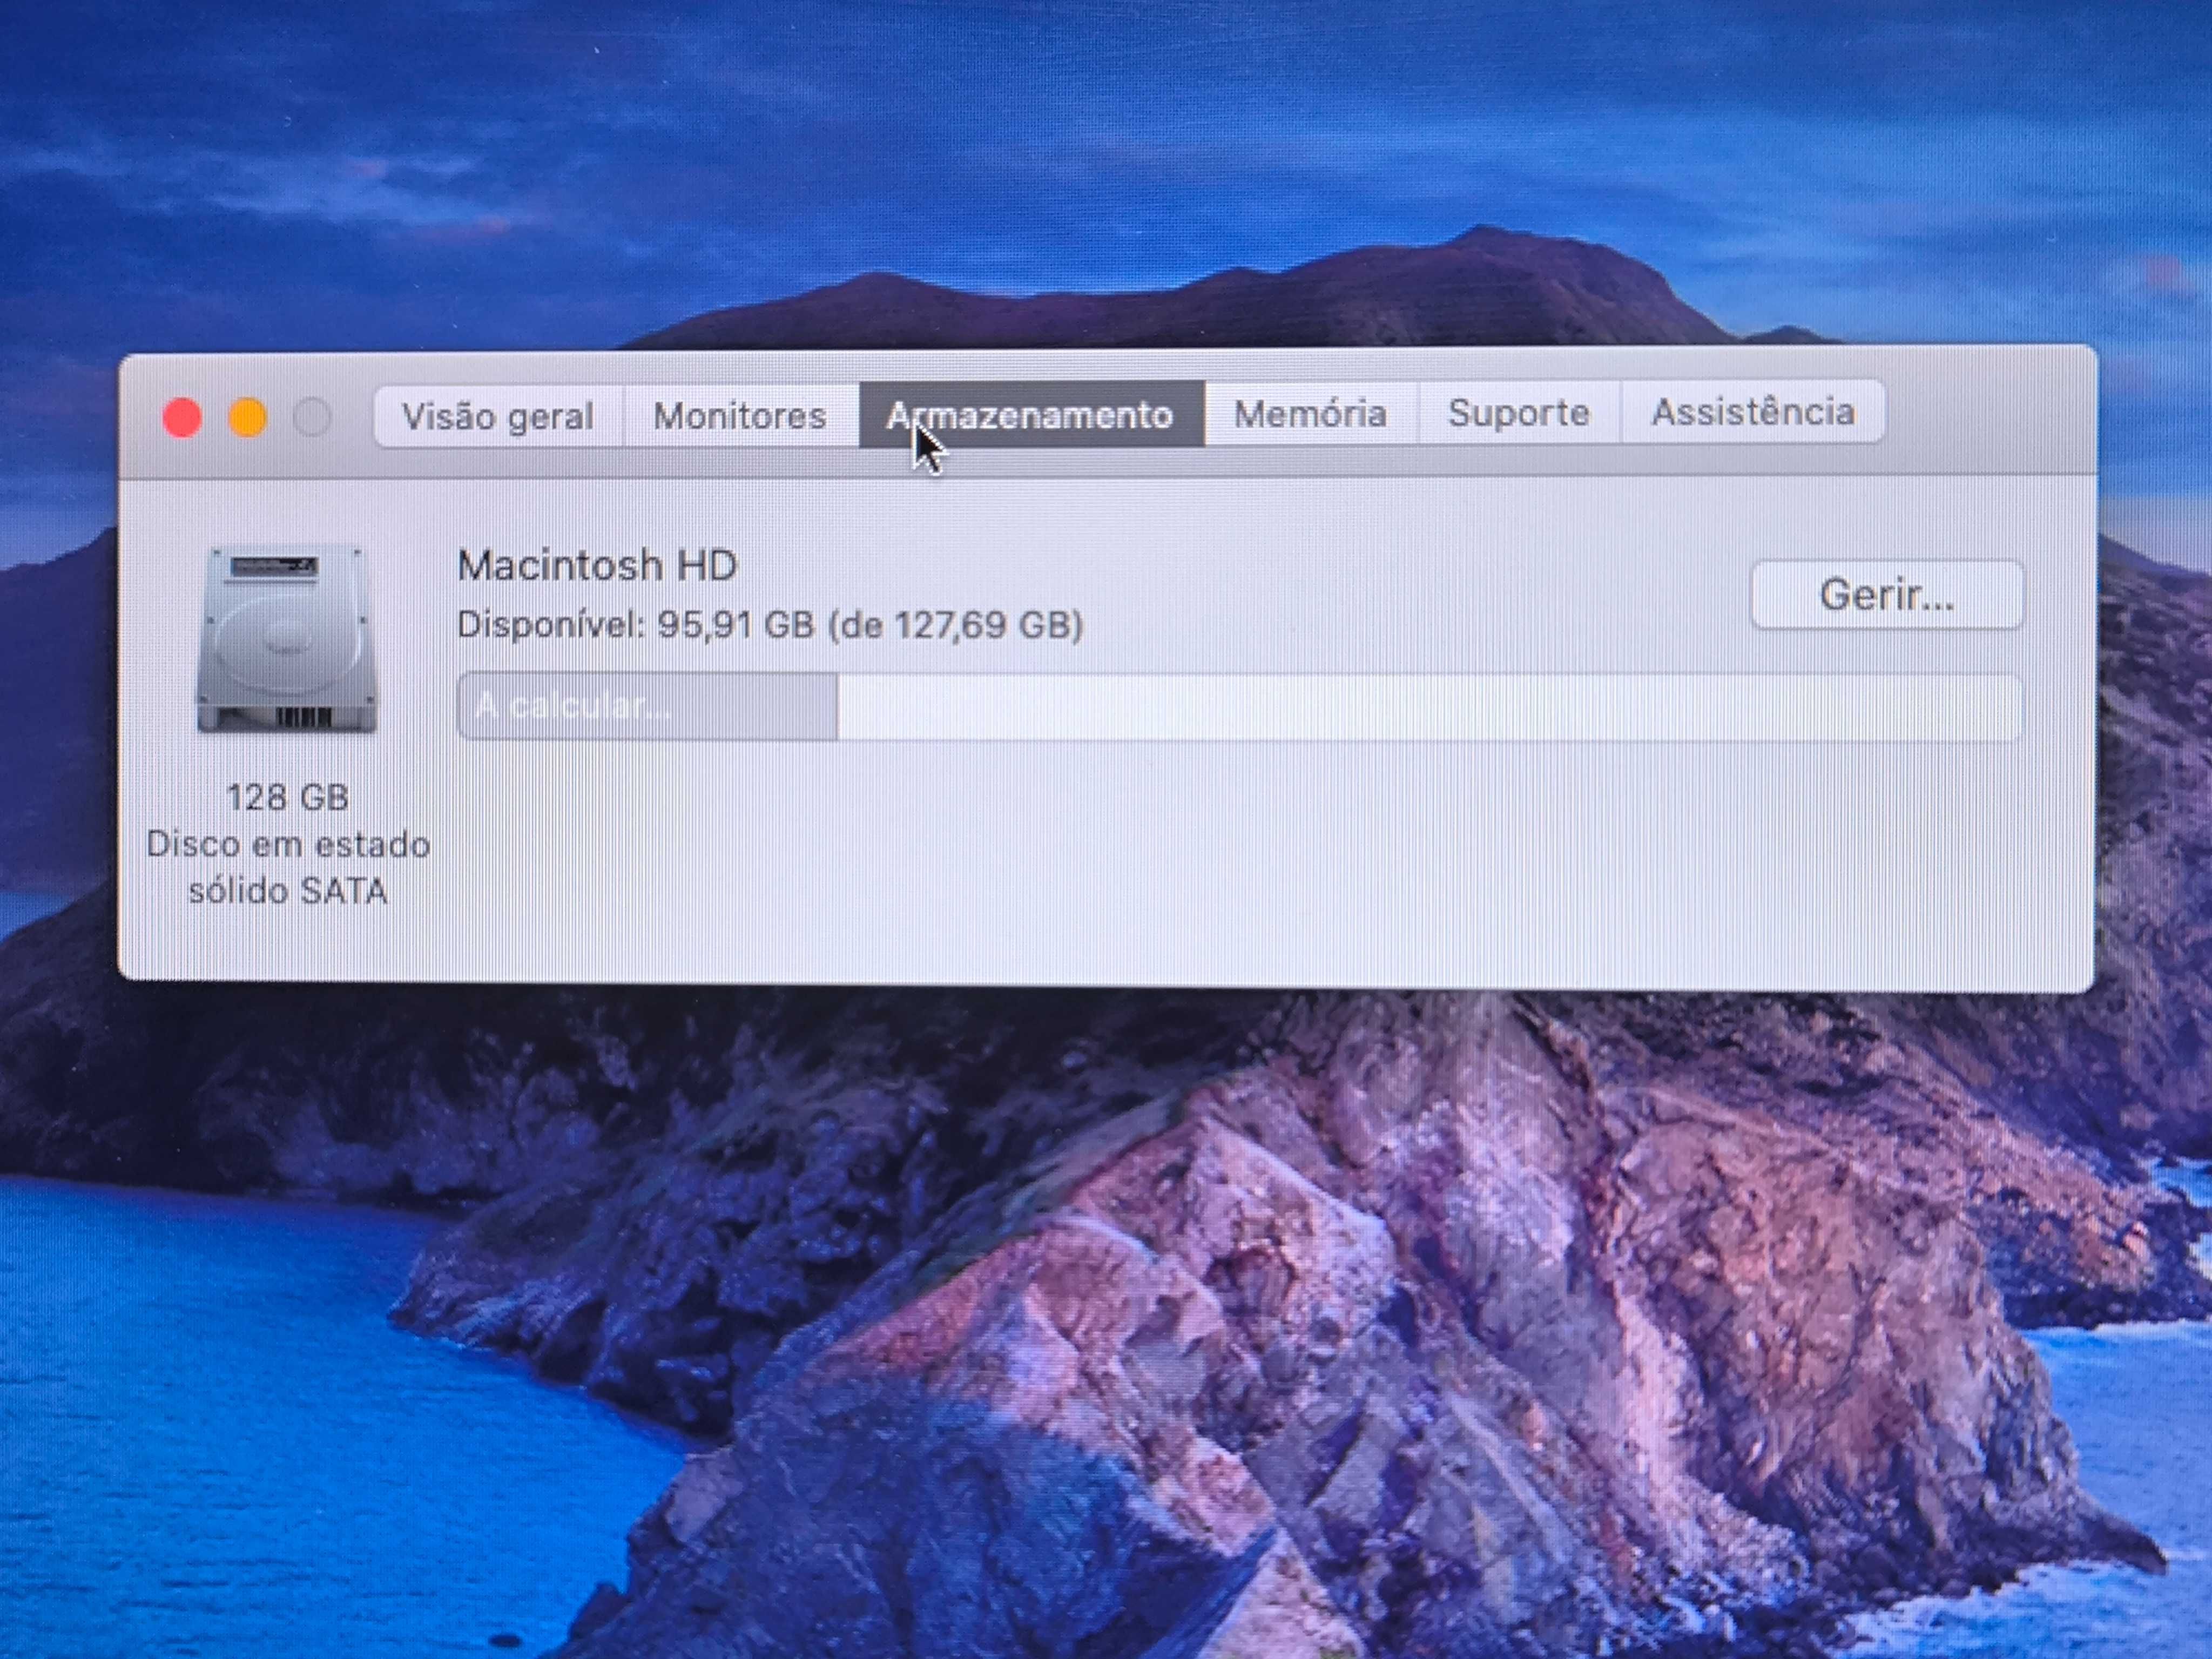Minimize the window with the yellow button
The height and width of the screenshot is (1659, 2212).
pyautogui.click(x=247, y=417)
